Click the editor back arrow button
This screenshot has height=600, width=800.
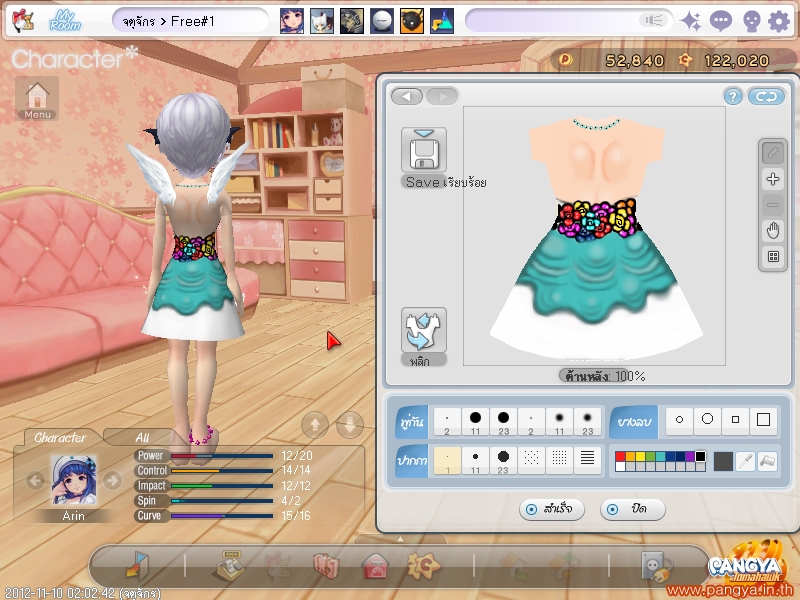point(407,96)
